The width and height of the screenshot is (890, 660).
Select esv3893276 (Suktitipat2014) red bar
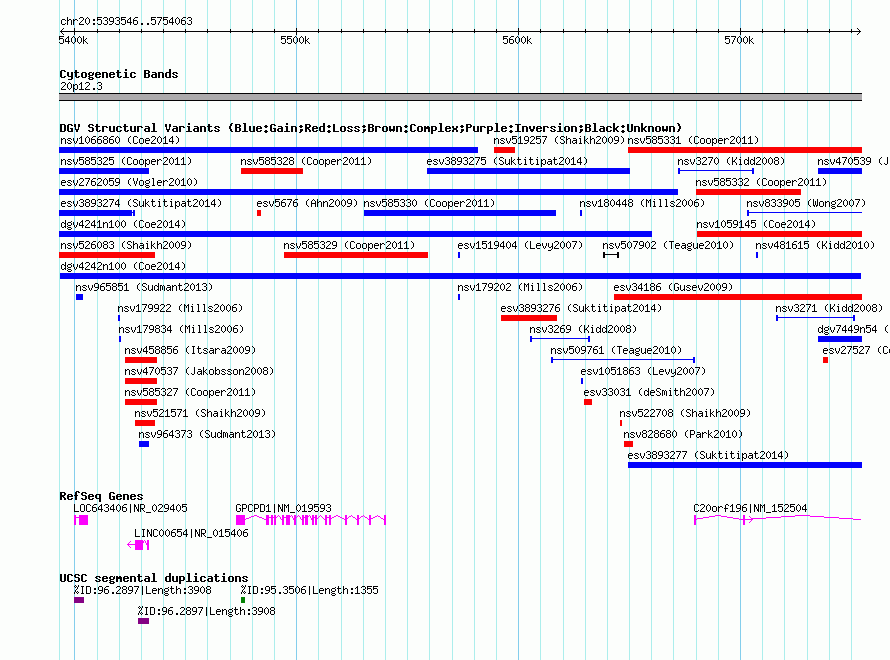pyautogui.click(x=529, y=318)
